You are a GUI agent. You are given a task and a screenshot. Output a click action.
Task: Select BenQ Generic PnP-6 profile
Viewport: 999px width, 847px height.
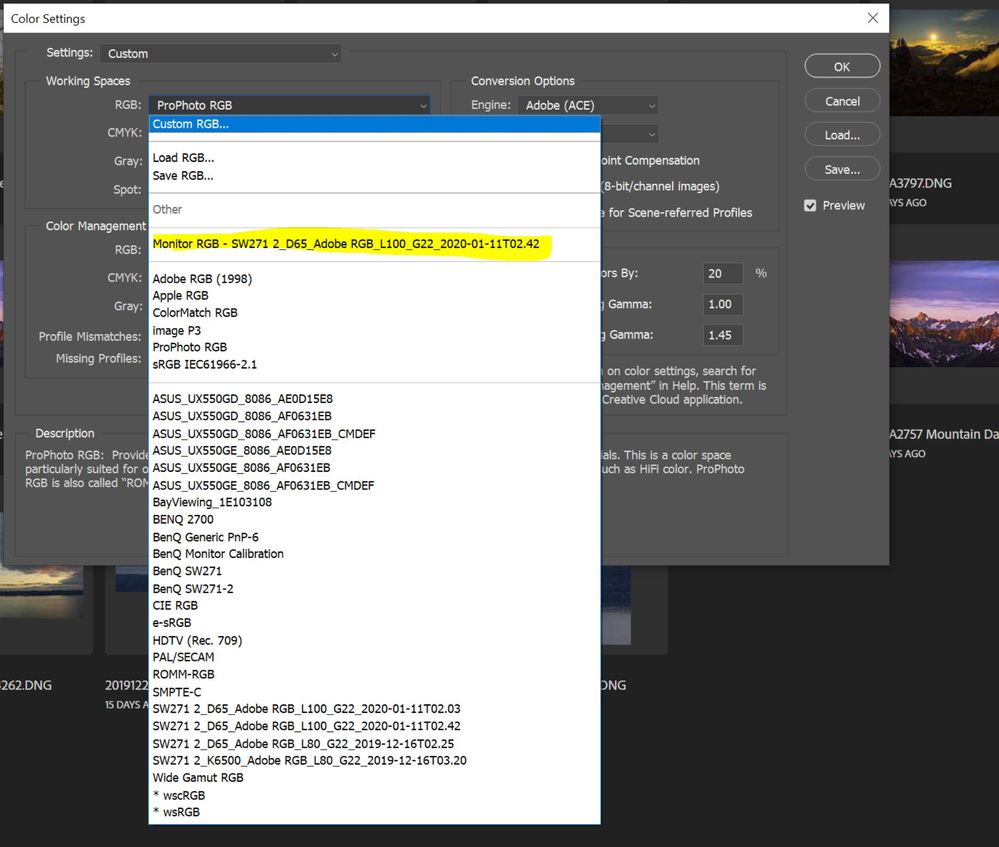[x=375, y=537]
